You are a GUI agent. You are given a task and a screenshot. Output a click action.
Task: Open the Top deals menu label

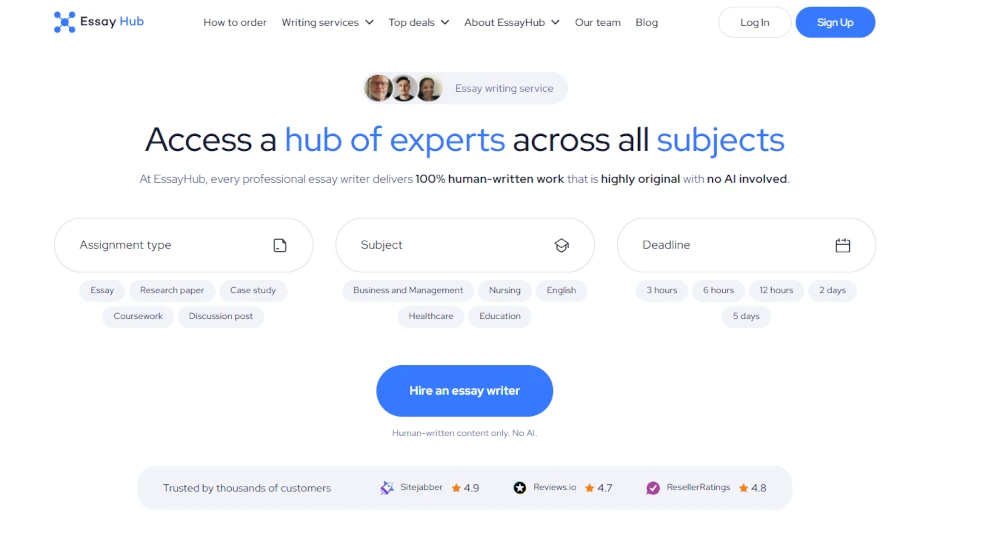point(411,22)
